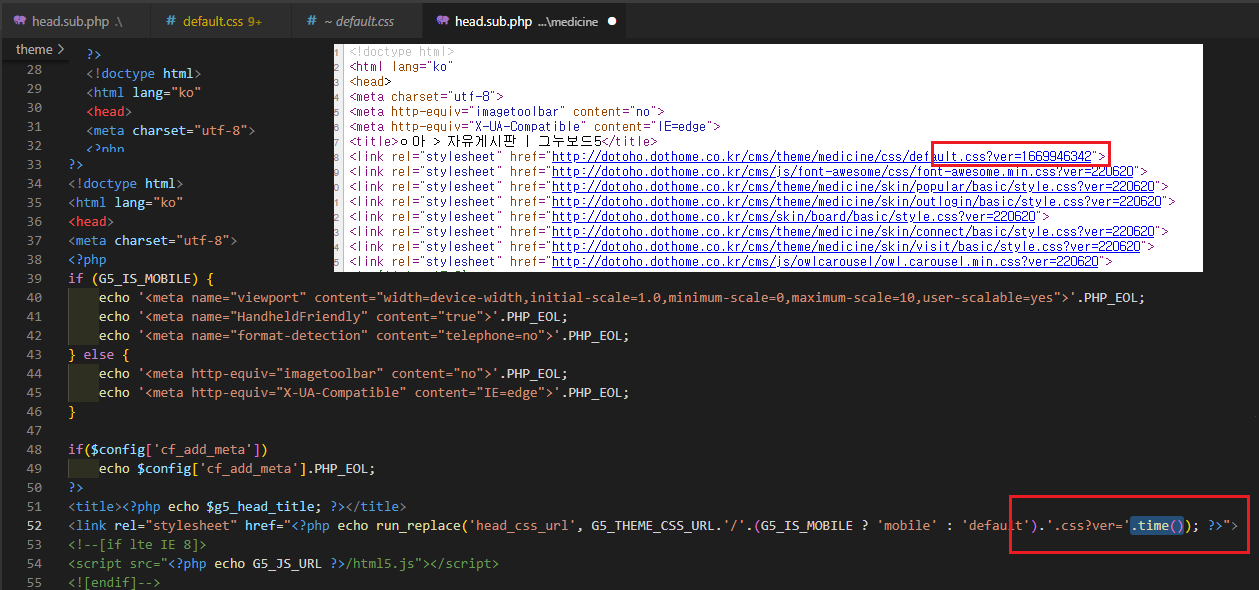Click PHP elephant icon on head.sub.php .\ tab
The width and height of the screenshot is (1259, 590).
tap(19, 20)
